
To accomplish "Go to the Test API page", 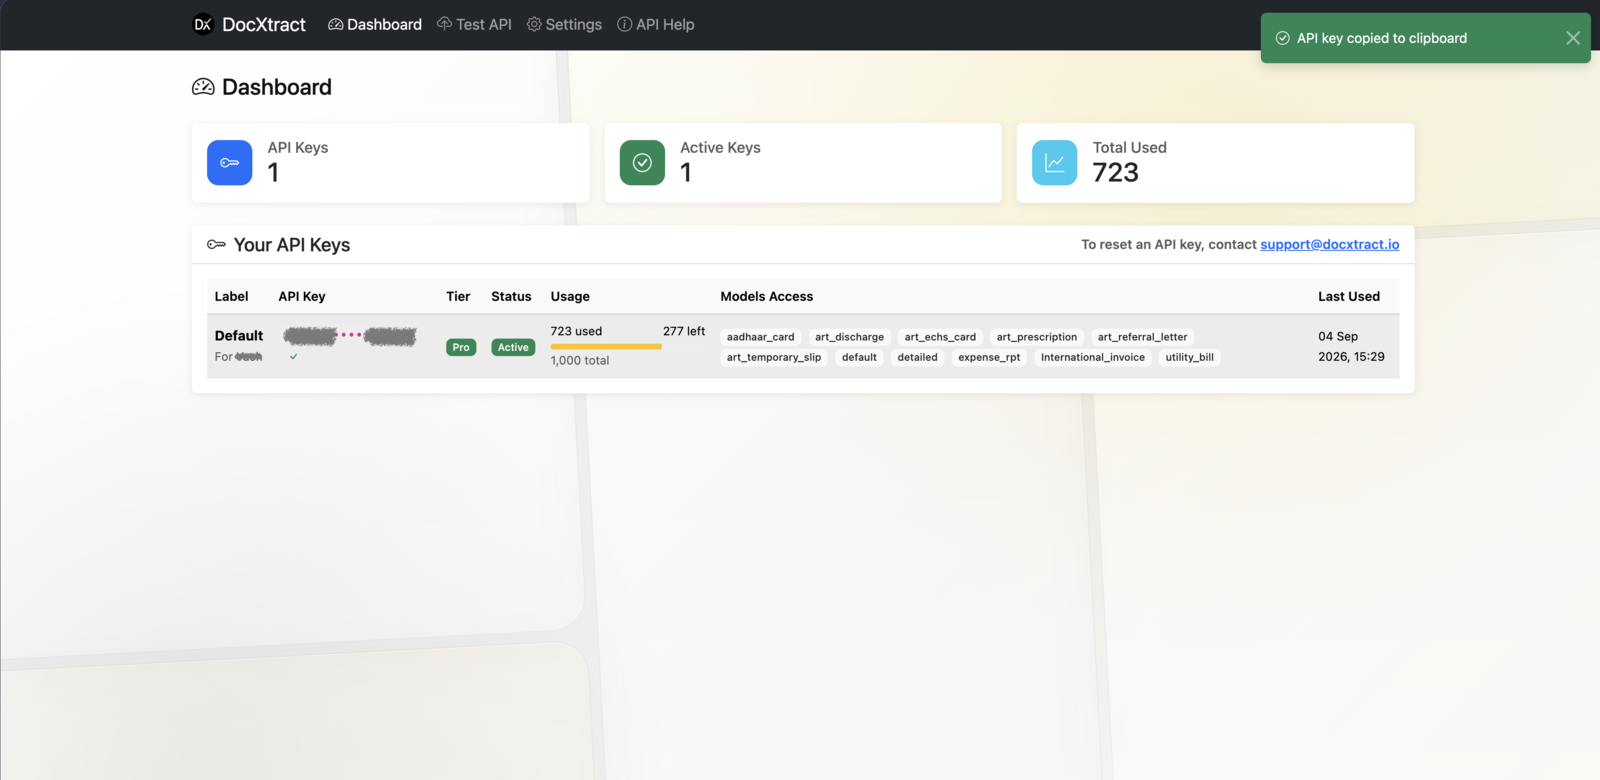I will (x=474, y=24).
